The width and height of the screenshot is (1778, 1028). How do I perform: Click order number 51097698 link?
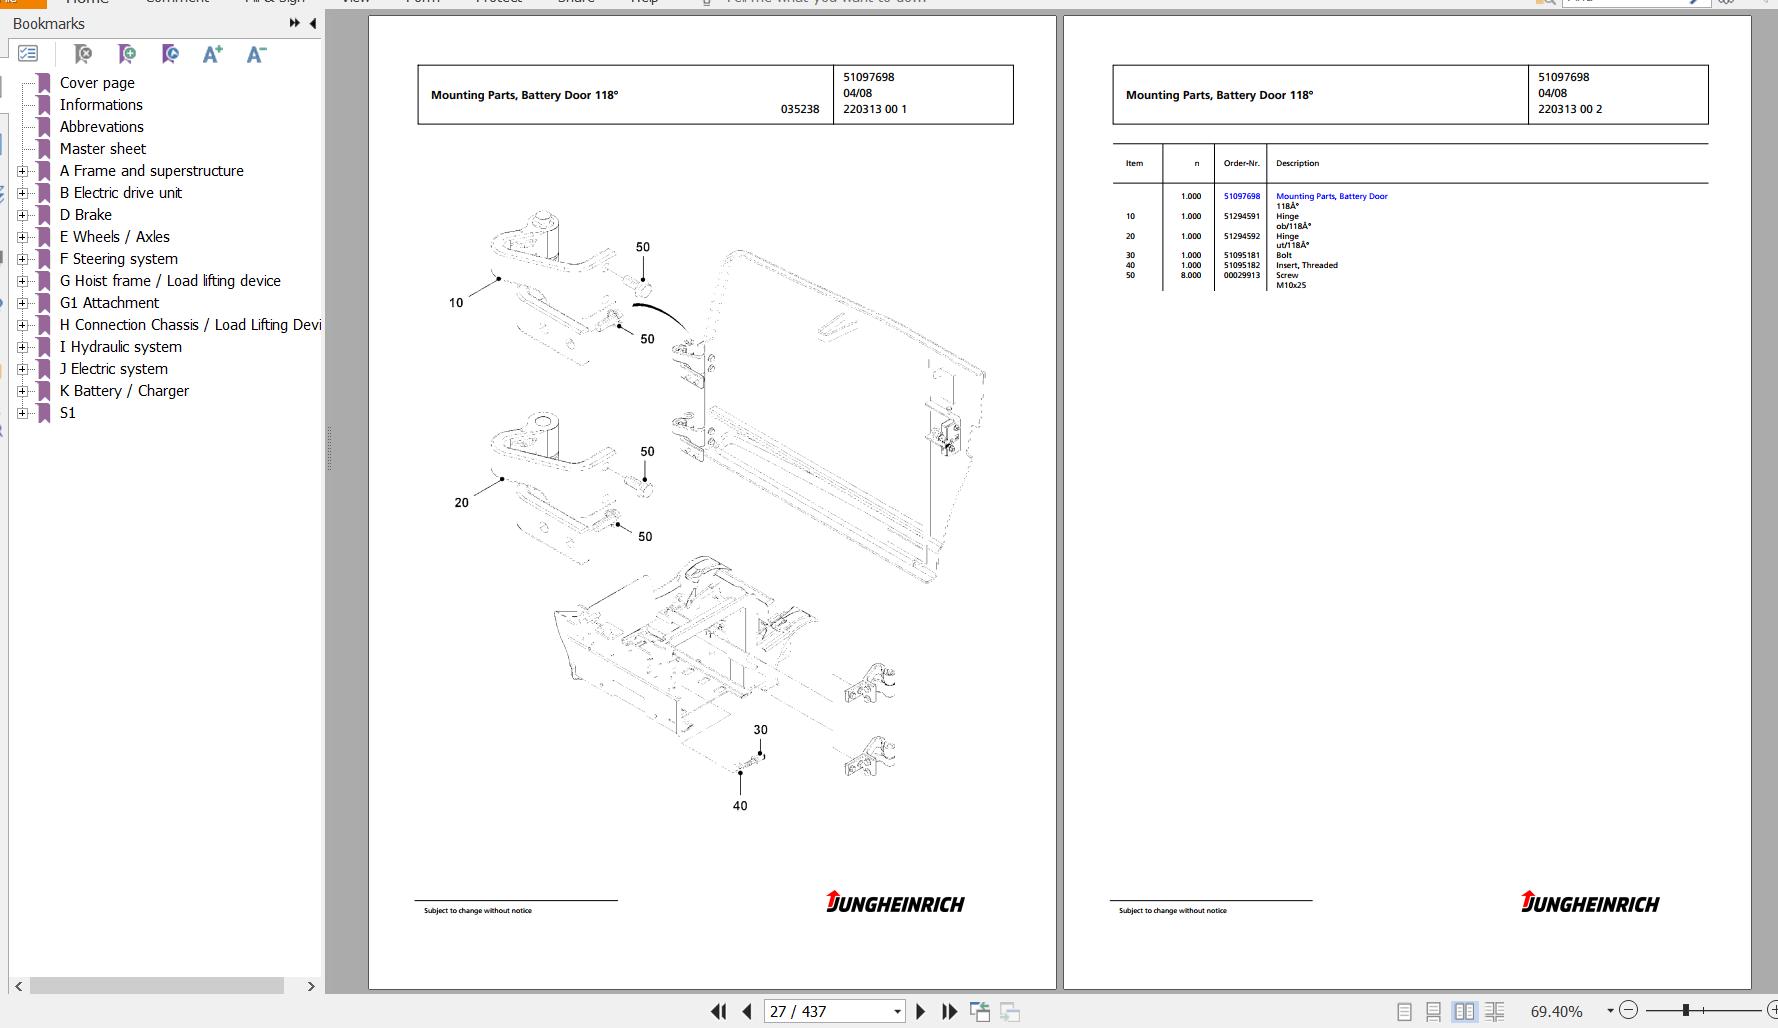pos(1242,196)
